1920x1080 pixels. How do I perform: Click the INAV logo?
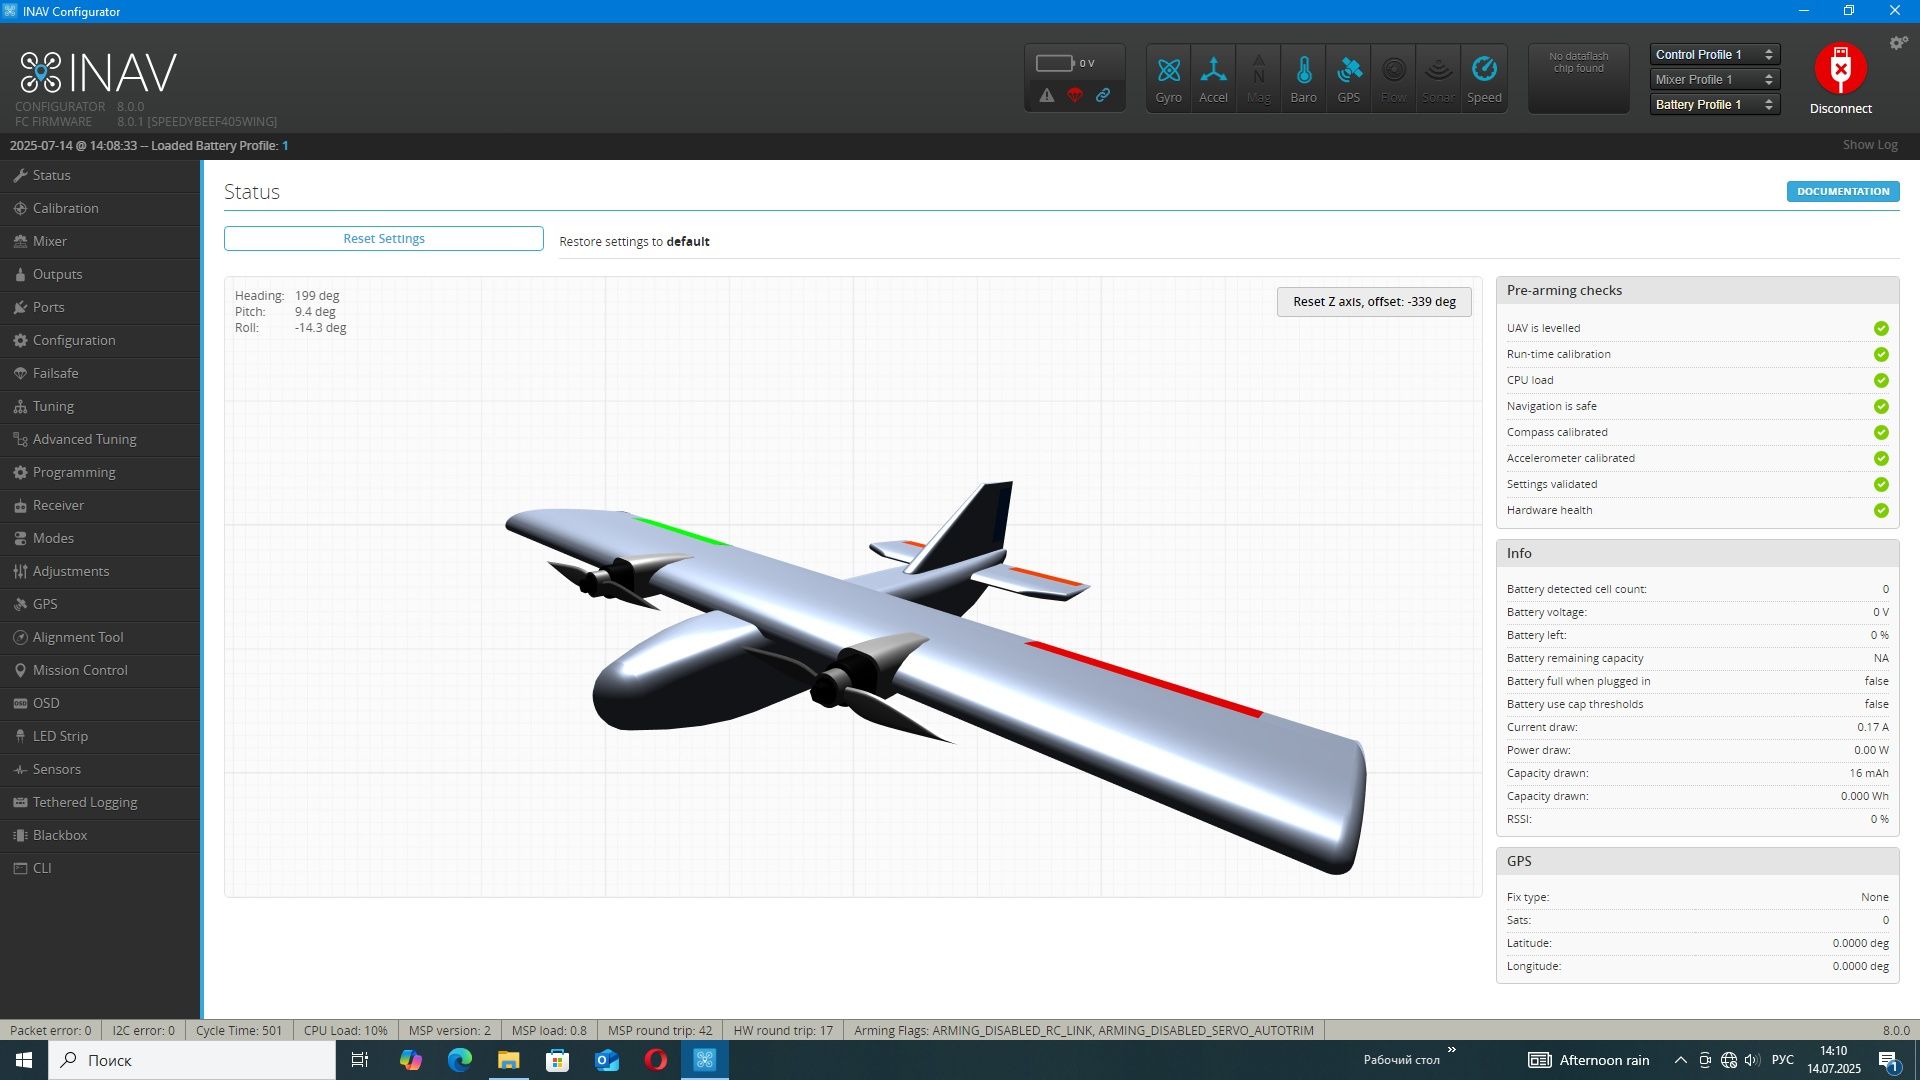click(x=98, y=72)
